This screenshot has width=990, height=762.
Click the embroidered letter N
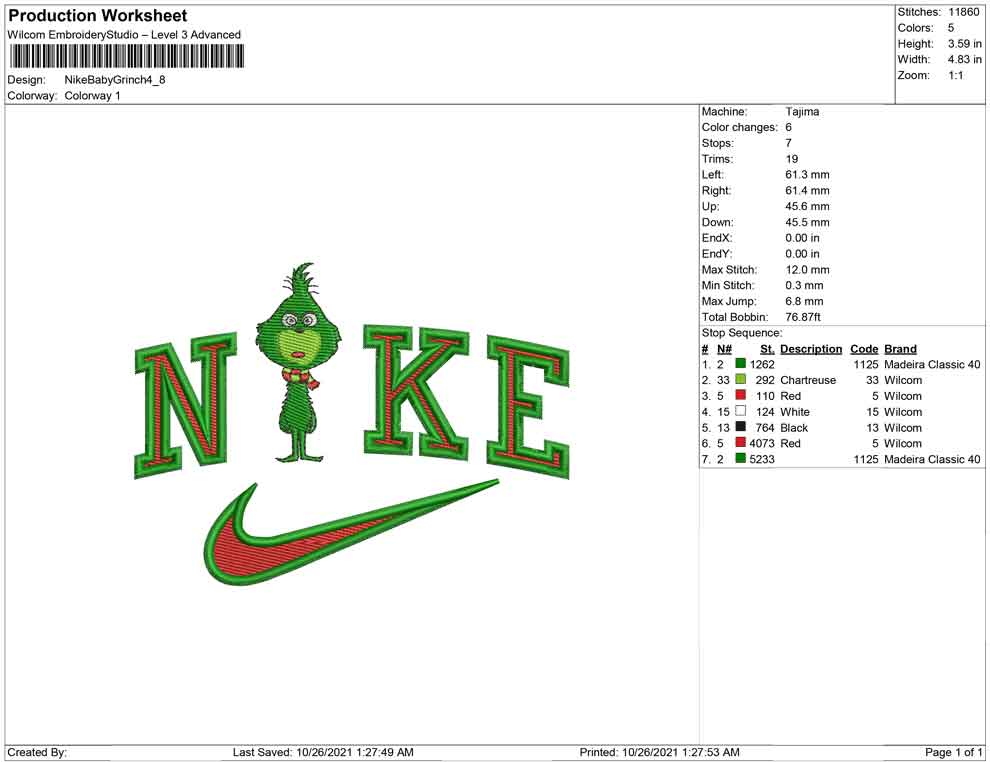pos(185,405)
